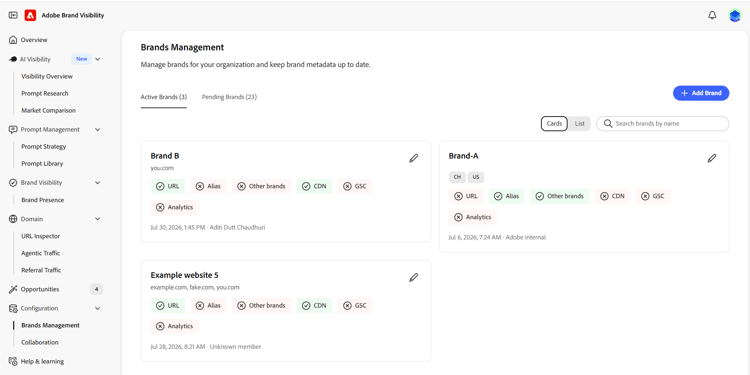750x375 pixels.
Task: Open the user profile avatar menu
Action: coord(735,15)
